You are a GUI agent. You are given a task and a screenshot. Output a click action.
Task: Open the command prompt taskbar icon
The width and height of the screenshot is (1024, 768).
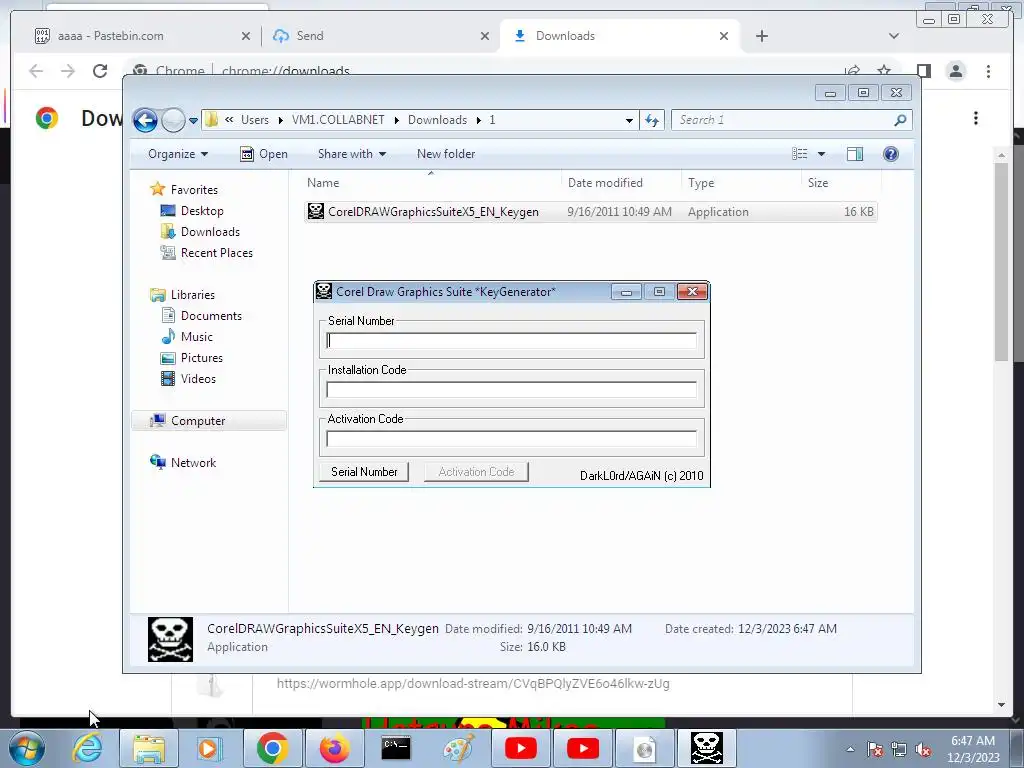click(x=396, y=748)
